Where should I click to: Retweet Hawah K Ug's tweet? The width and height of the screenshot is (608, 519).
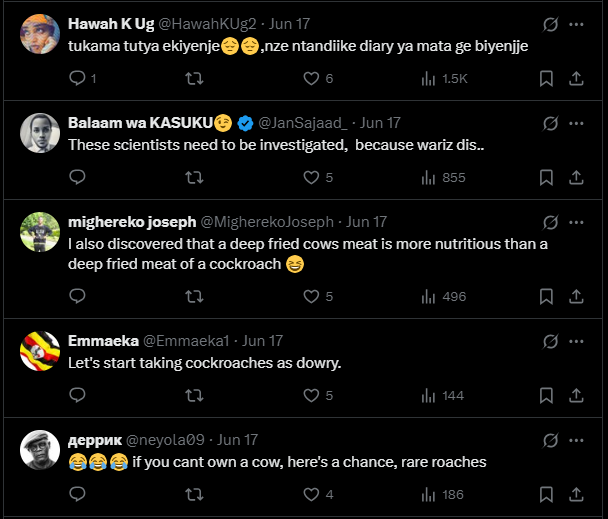pos(195,78)
